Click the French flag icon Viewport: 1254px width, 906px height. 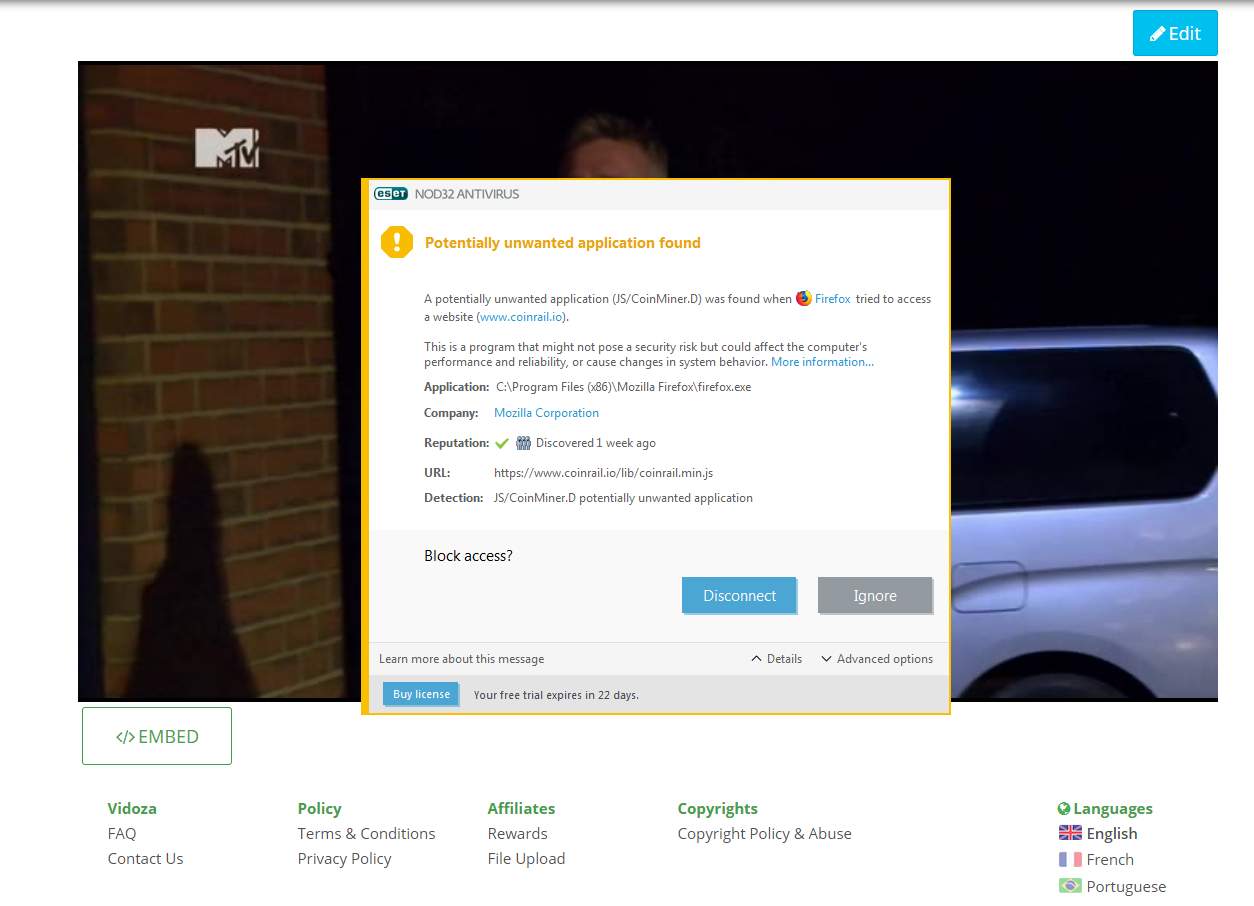coord(1070,859)
